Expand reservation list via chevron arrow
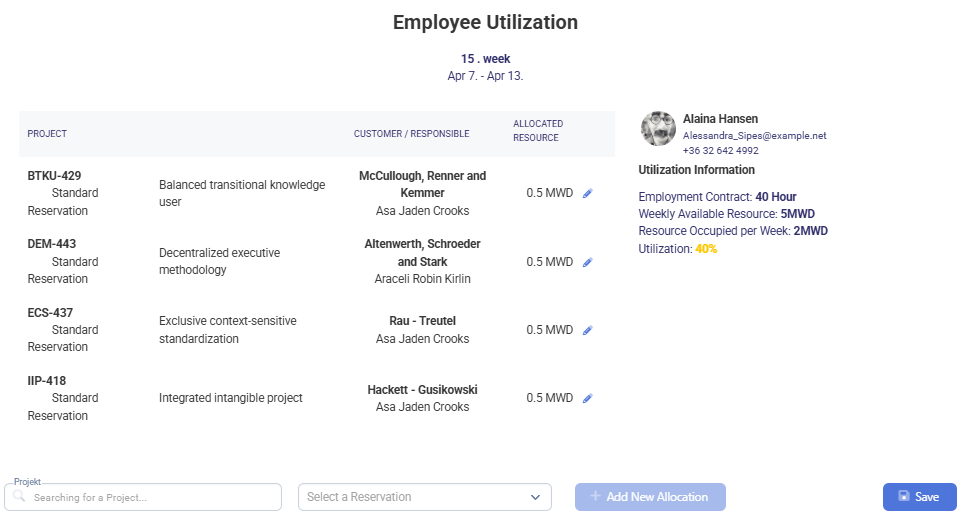This screenshot has height=523, width=977. [534, 497]
